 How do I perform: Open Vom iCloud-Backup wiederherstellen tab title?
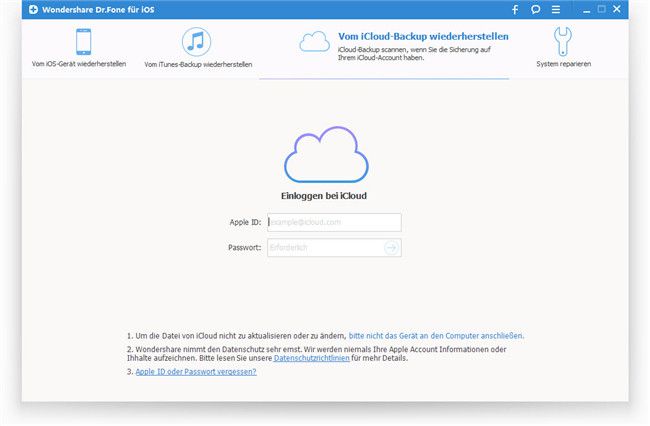pos(423,36)
